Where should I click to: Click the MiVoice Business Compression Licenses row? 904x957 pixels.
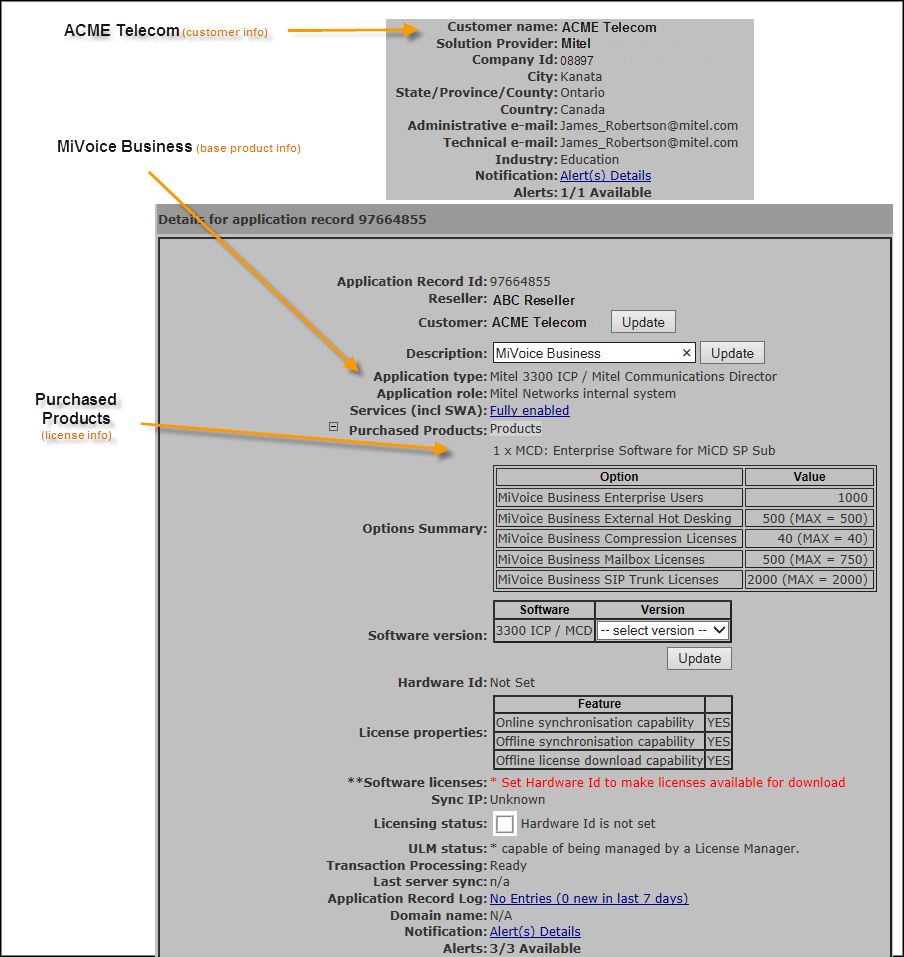685,538
